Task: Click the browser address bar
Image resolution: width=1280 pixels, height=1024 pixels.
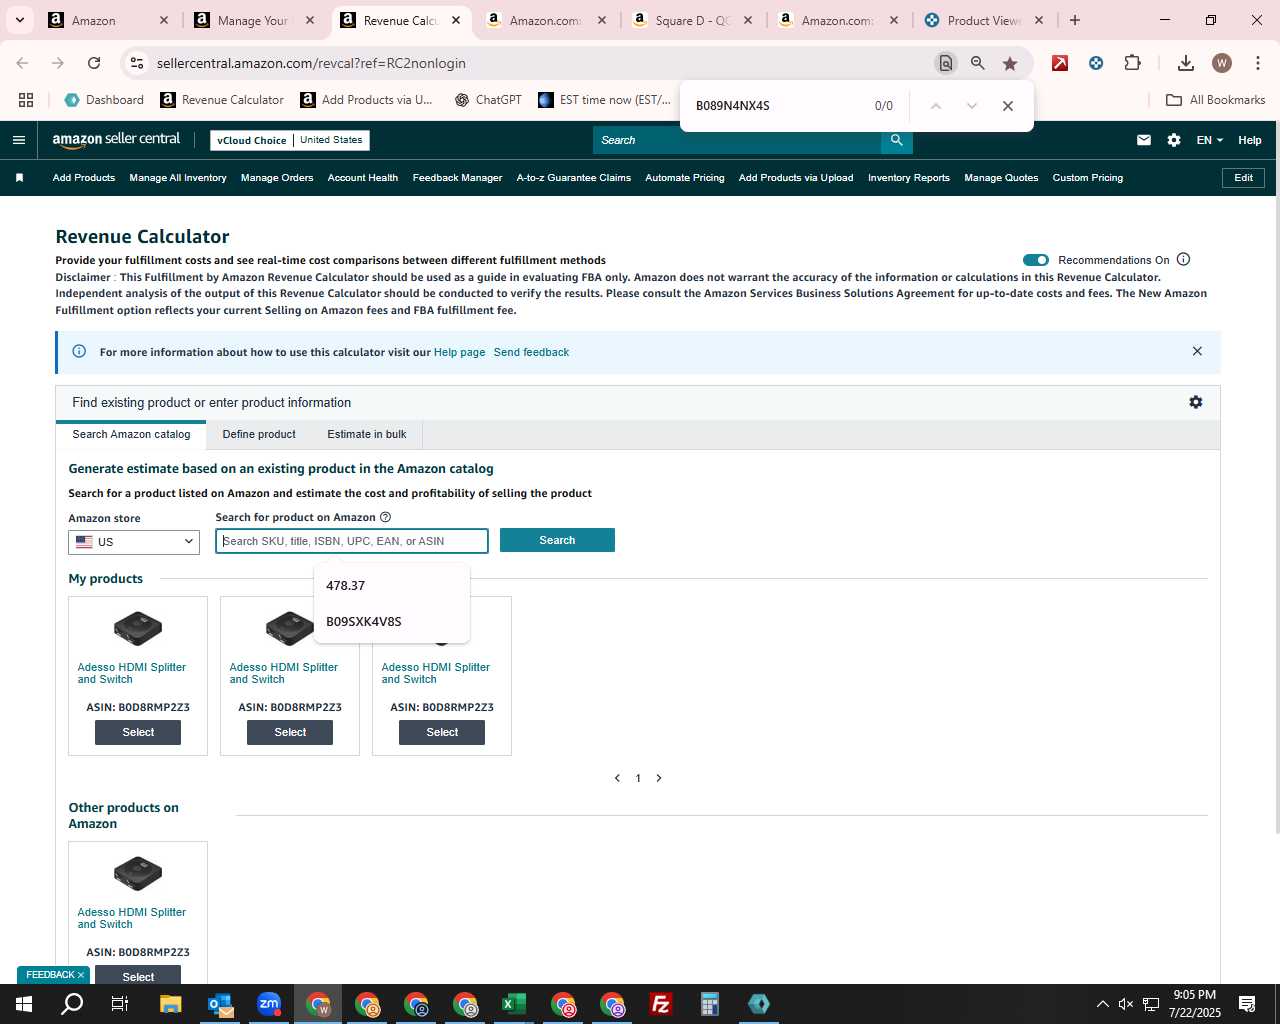Action: point(540,63)
